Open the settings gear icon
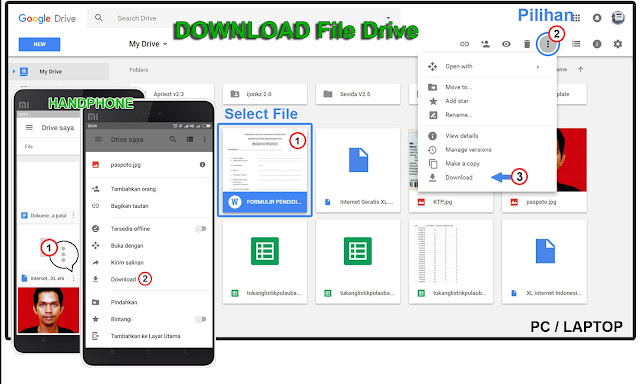This screenshot has height=384, width=640. [x=618, y=44]
